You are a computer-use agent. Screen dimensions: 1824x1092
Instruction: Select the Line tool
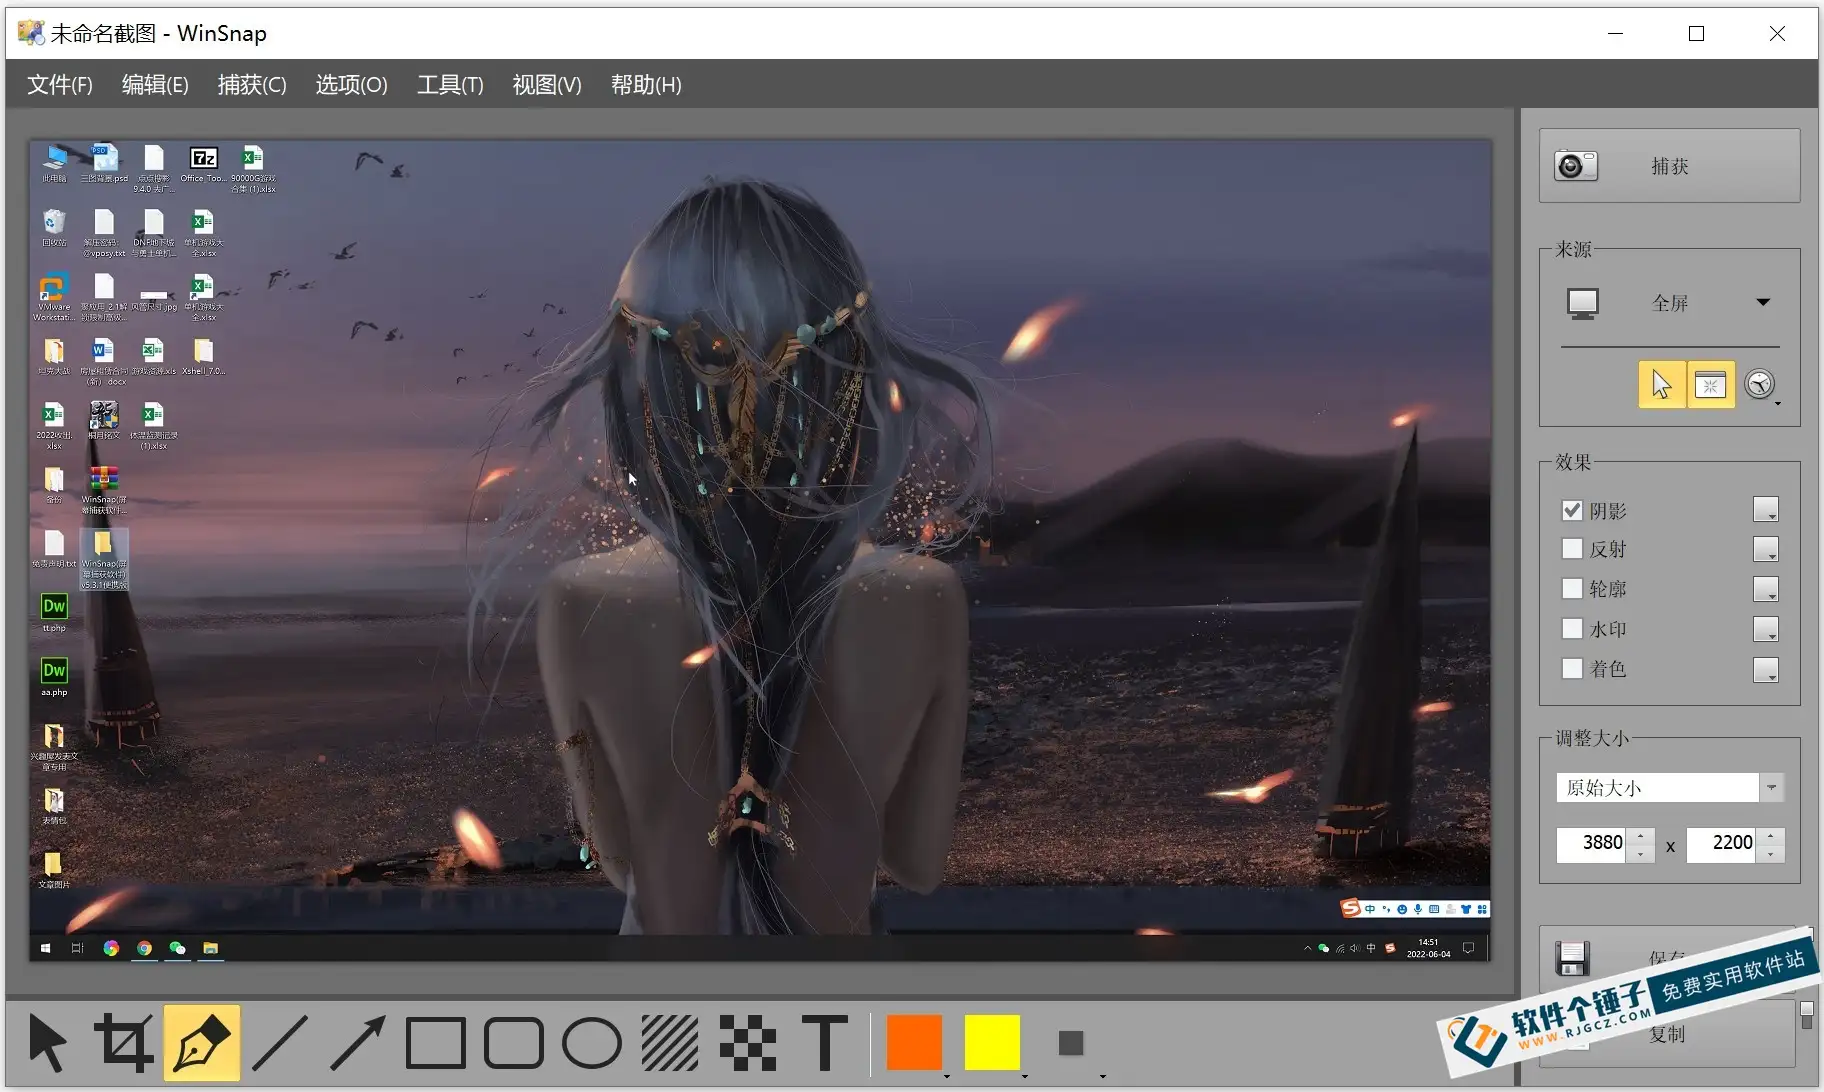tap(280, 1043)
